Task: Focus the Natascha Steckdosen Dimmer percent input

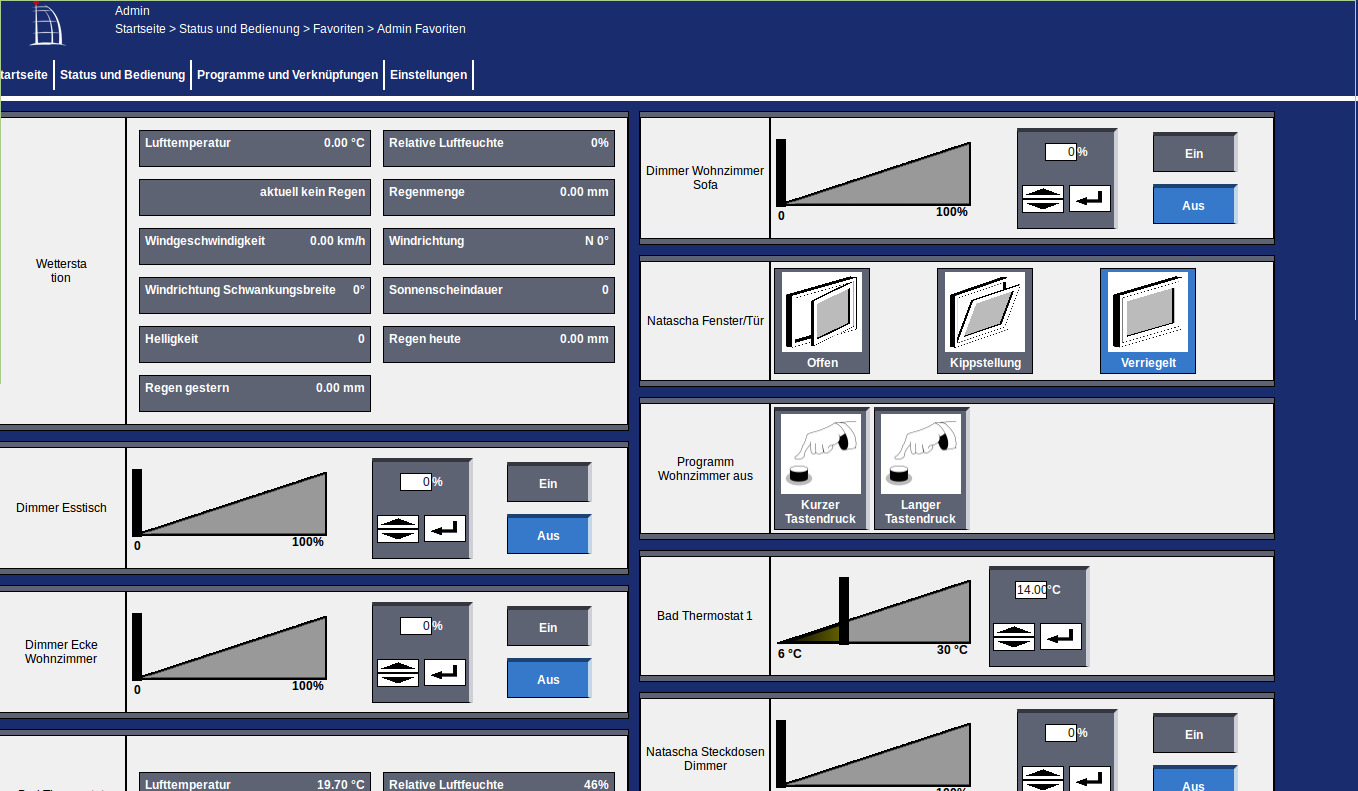Action: 1061,733
